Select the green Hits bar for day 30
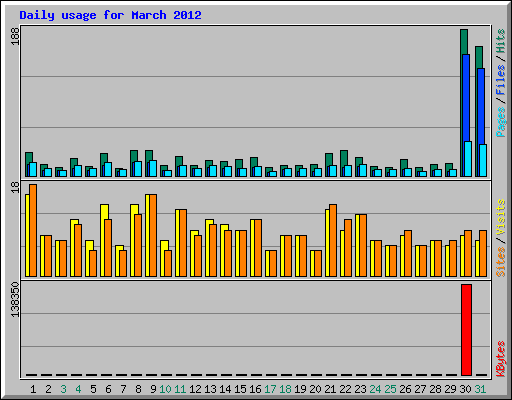 pyautogui.click(x=464, y=42)
